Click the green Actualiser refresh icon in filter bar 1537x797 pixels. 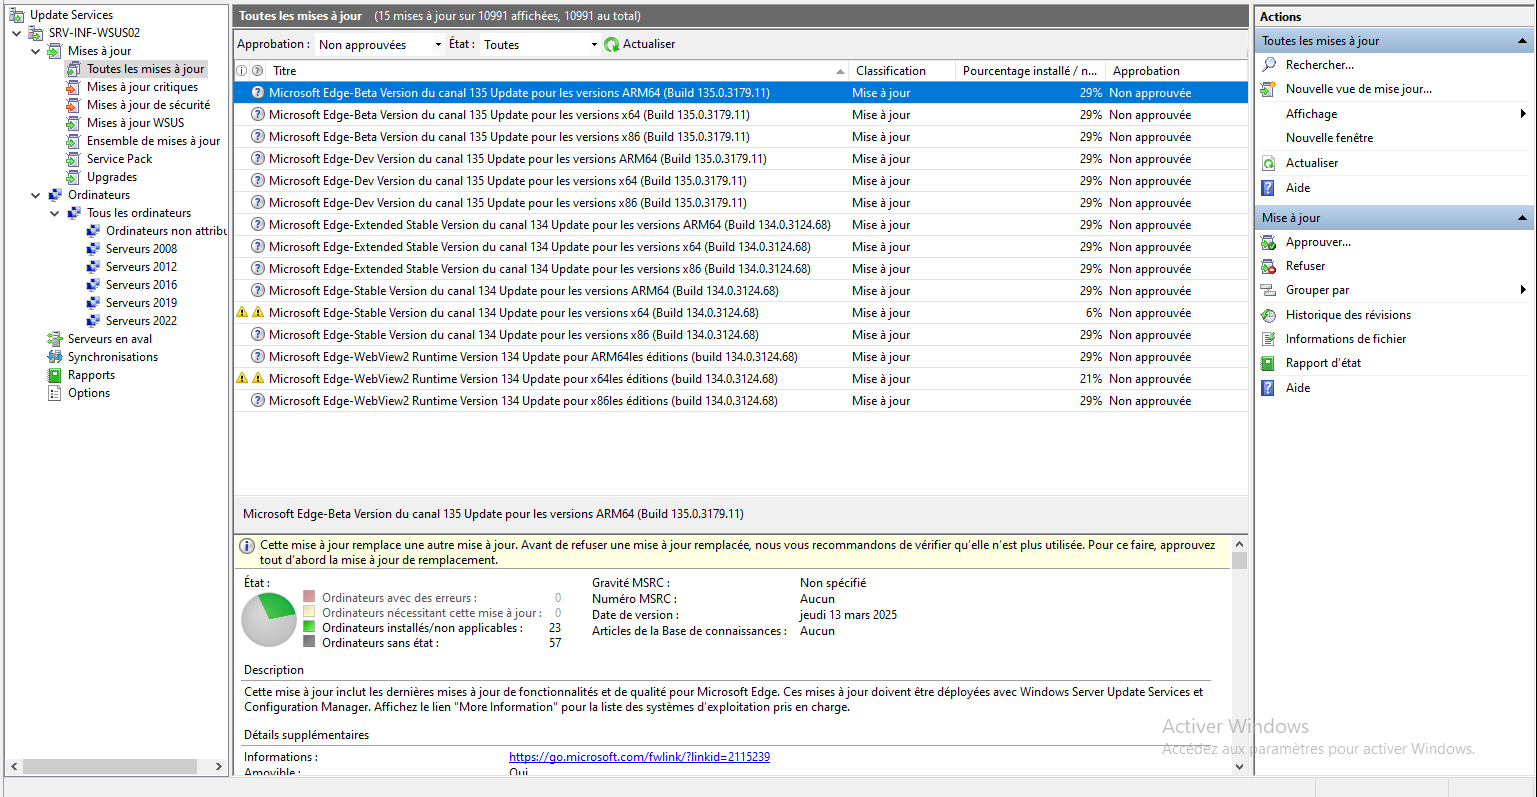[x=612, y=45]
